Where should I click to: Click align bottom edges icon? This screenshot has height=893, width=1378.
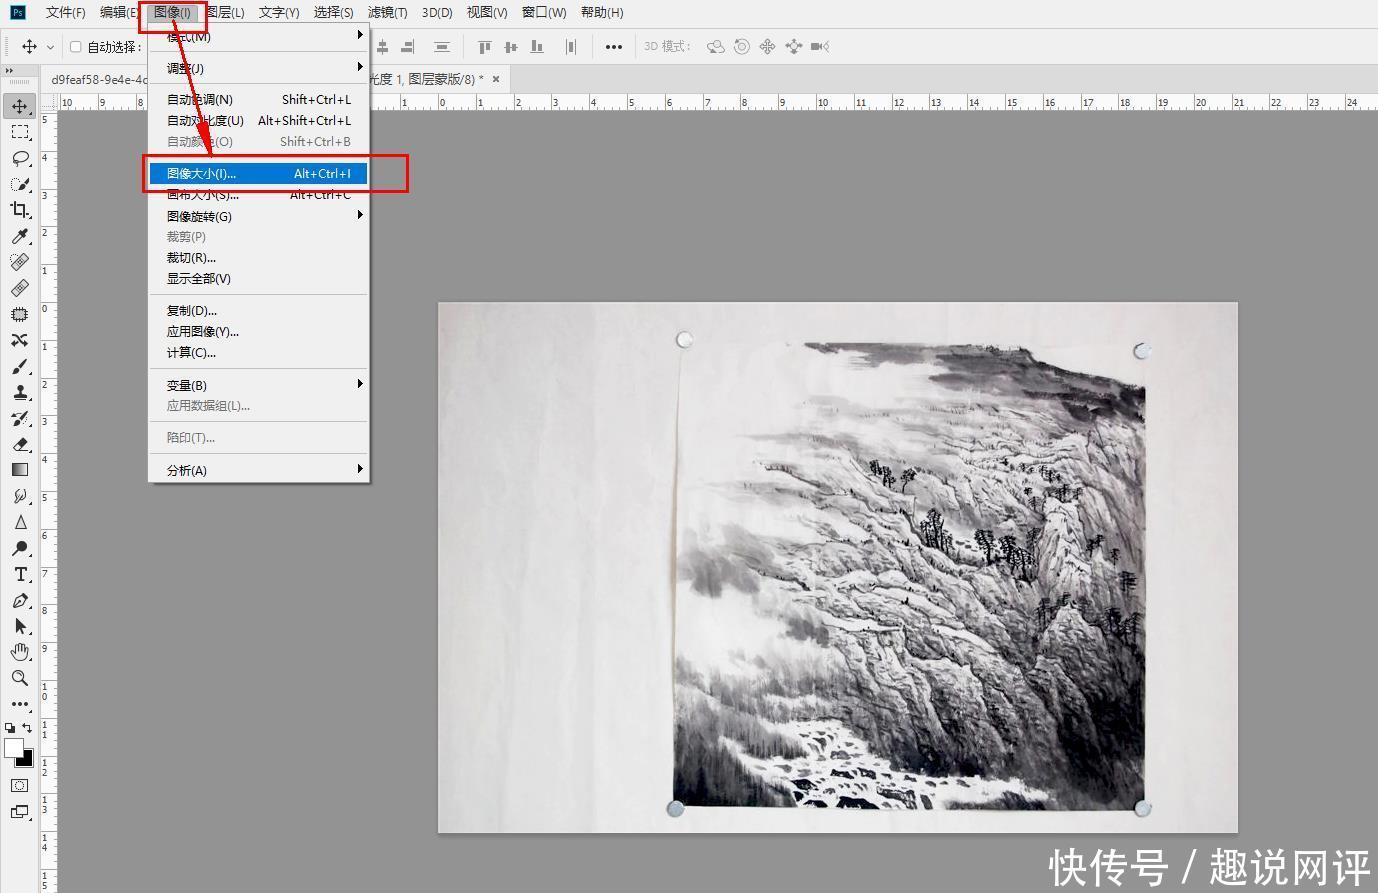coord(537,47)
